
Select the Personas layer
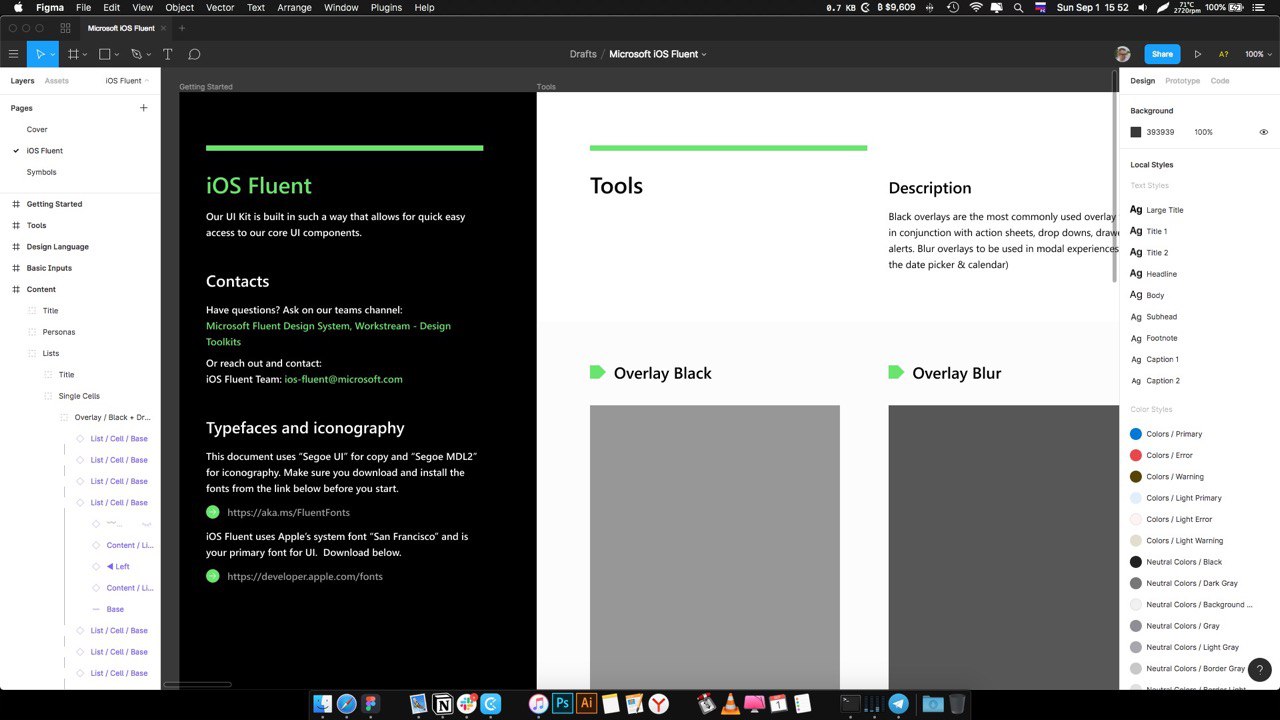click(59, 332)
